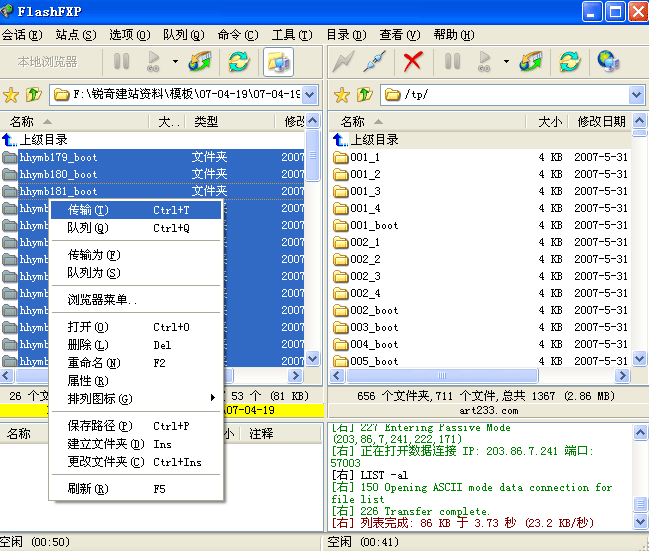Image resolution: width=649 pixels, height=551 pixels.
Task: Sort remote list by 修改日期 column header
Action: (x=600, y=122)
